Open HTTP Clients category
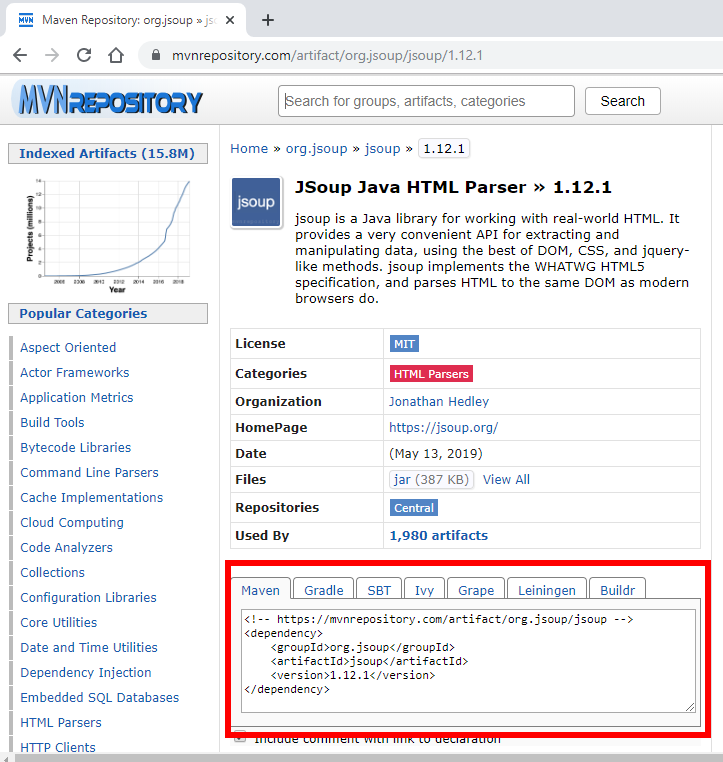Viewport: 723px width, 762px height. click(58, 747)
